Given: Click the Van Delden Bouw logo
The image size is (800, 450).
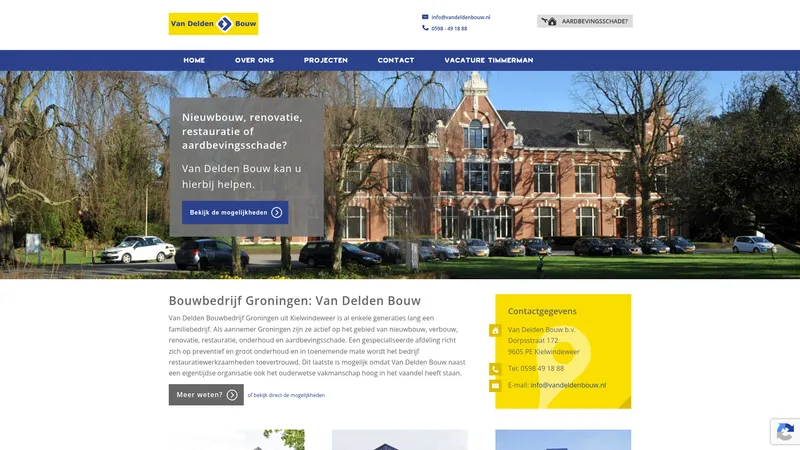Looking at the screenshot, I should [x=213, y=24].
